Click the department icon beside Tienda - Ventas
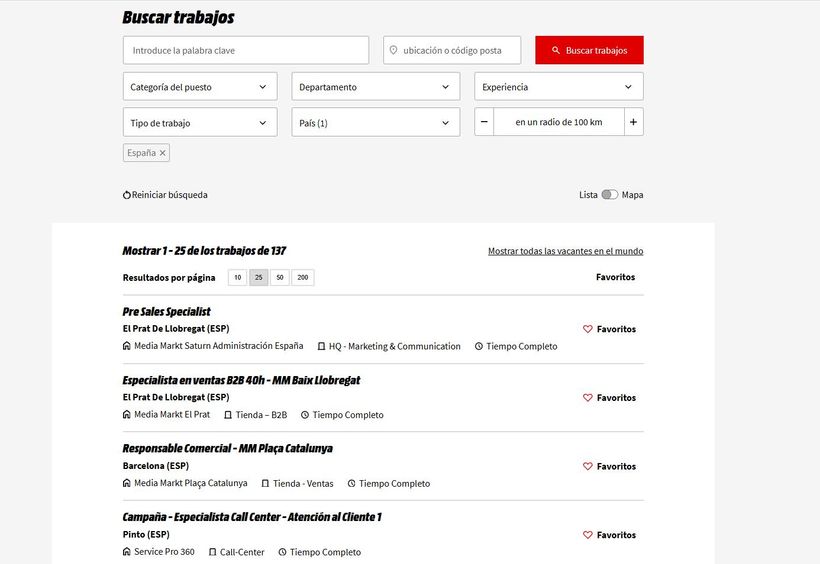The width and height of the screenshot is (820, 564). tap(265, 483)
